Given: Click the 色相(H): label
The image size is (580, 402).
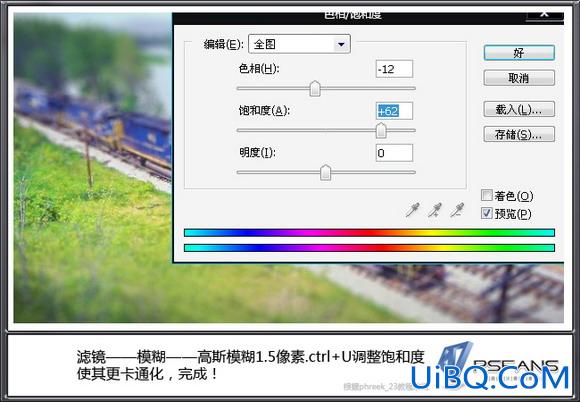Looking at the screenshot, I should tap(259, 68).
